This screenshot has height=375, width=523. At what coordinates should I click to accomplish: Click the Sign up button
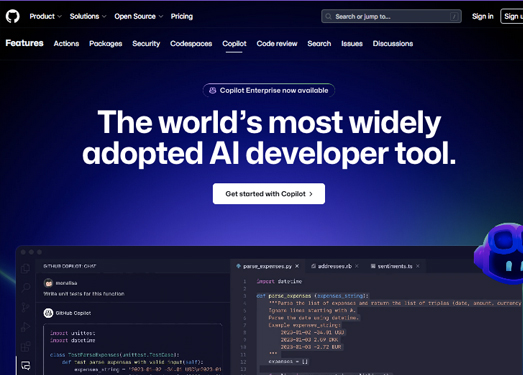tap(512, 16)
